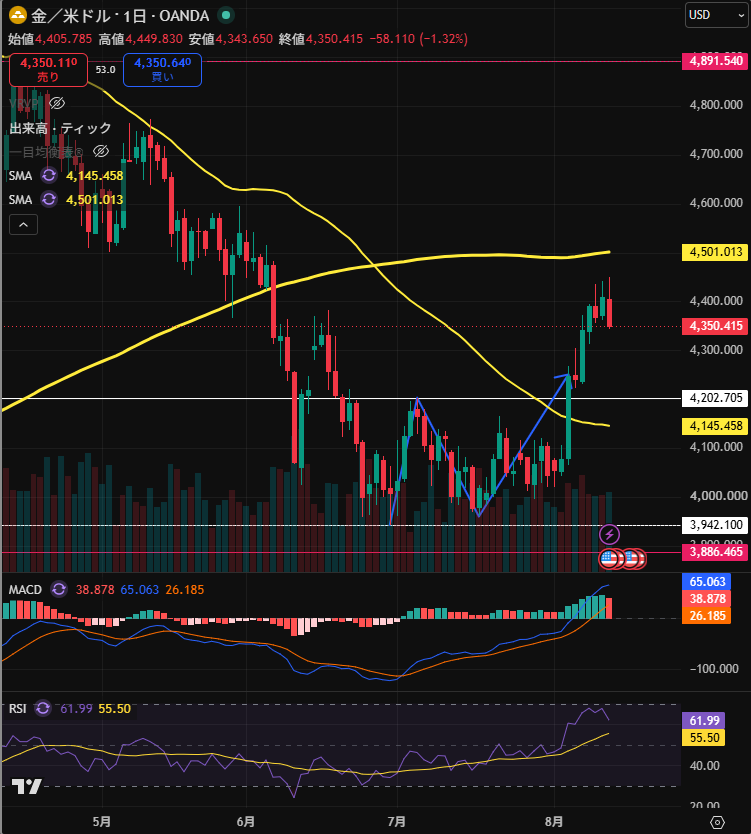
Task: Toggle visibility of VRVP indicator
Action: coord(57,103)
